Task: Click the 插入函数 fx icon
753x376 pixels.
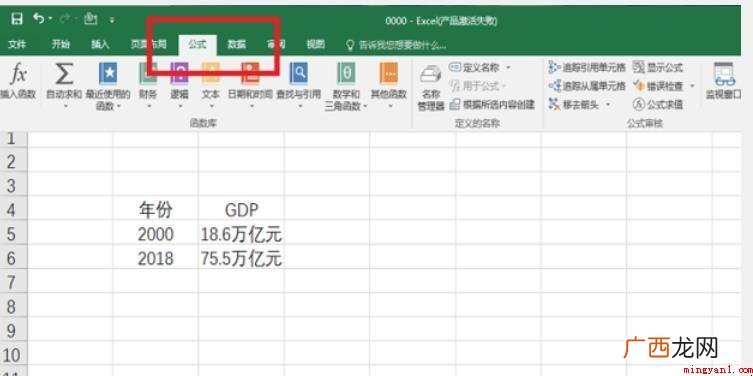Action: click(18, 73)
